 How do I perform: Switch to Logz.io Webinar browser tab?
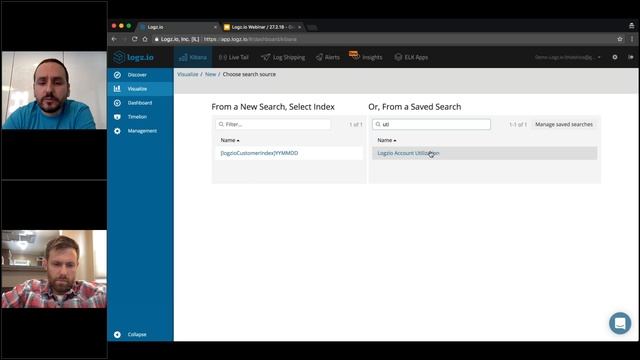point(262,27)
